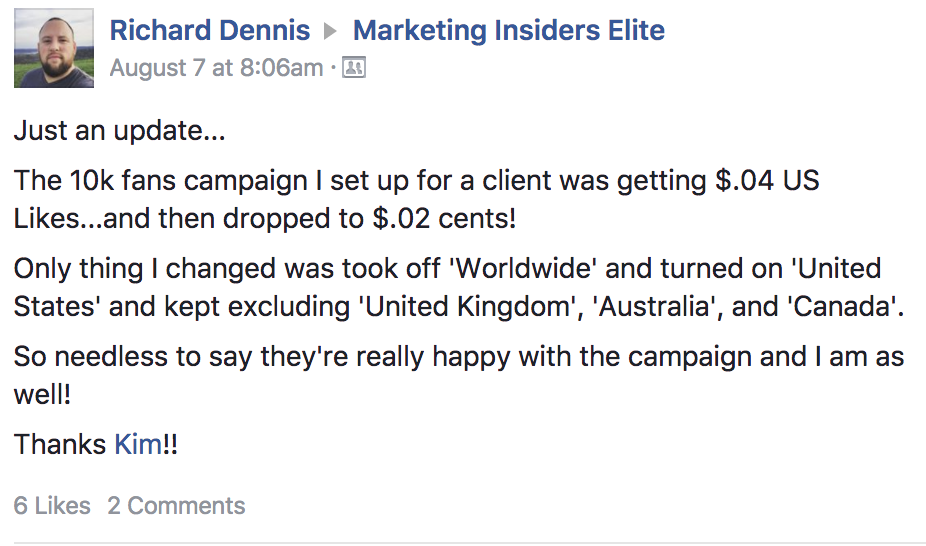Click the word 'Canada' in the post

[x=840, y=306]
